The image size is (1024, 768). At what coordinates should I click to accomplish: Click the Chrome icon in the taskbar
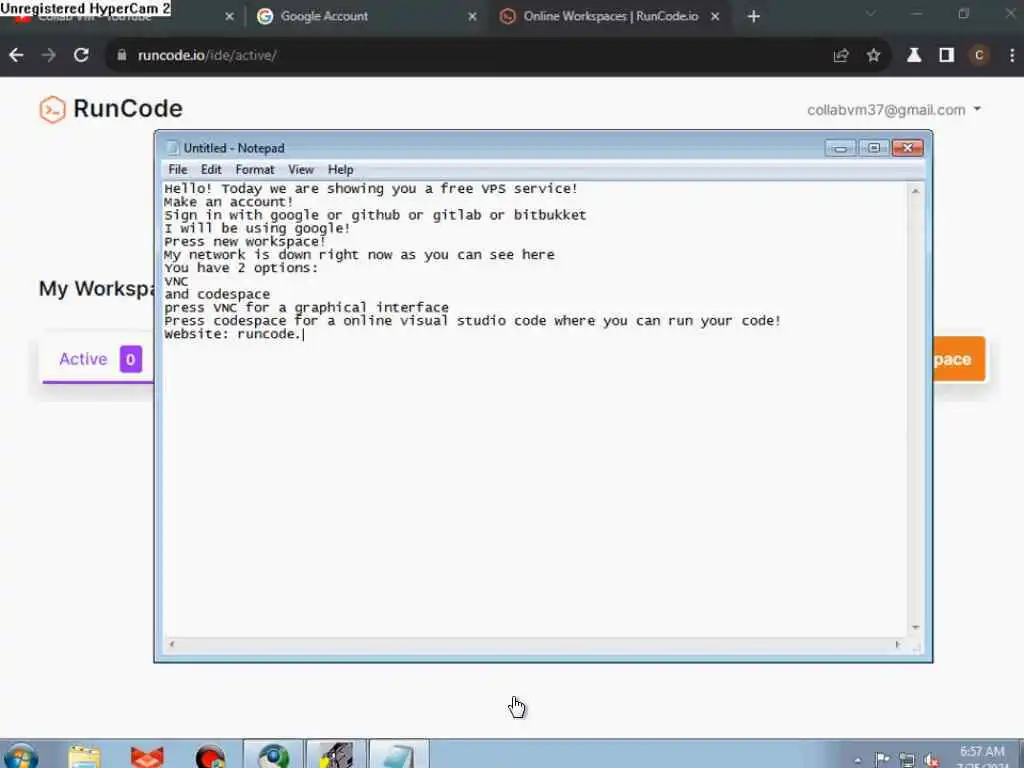[x=274, y=756]
